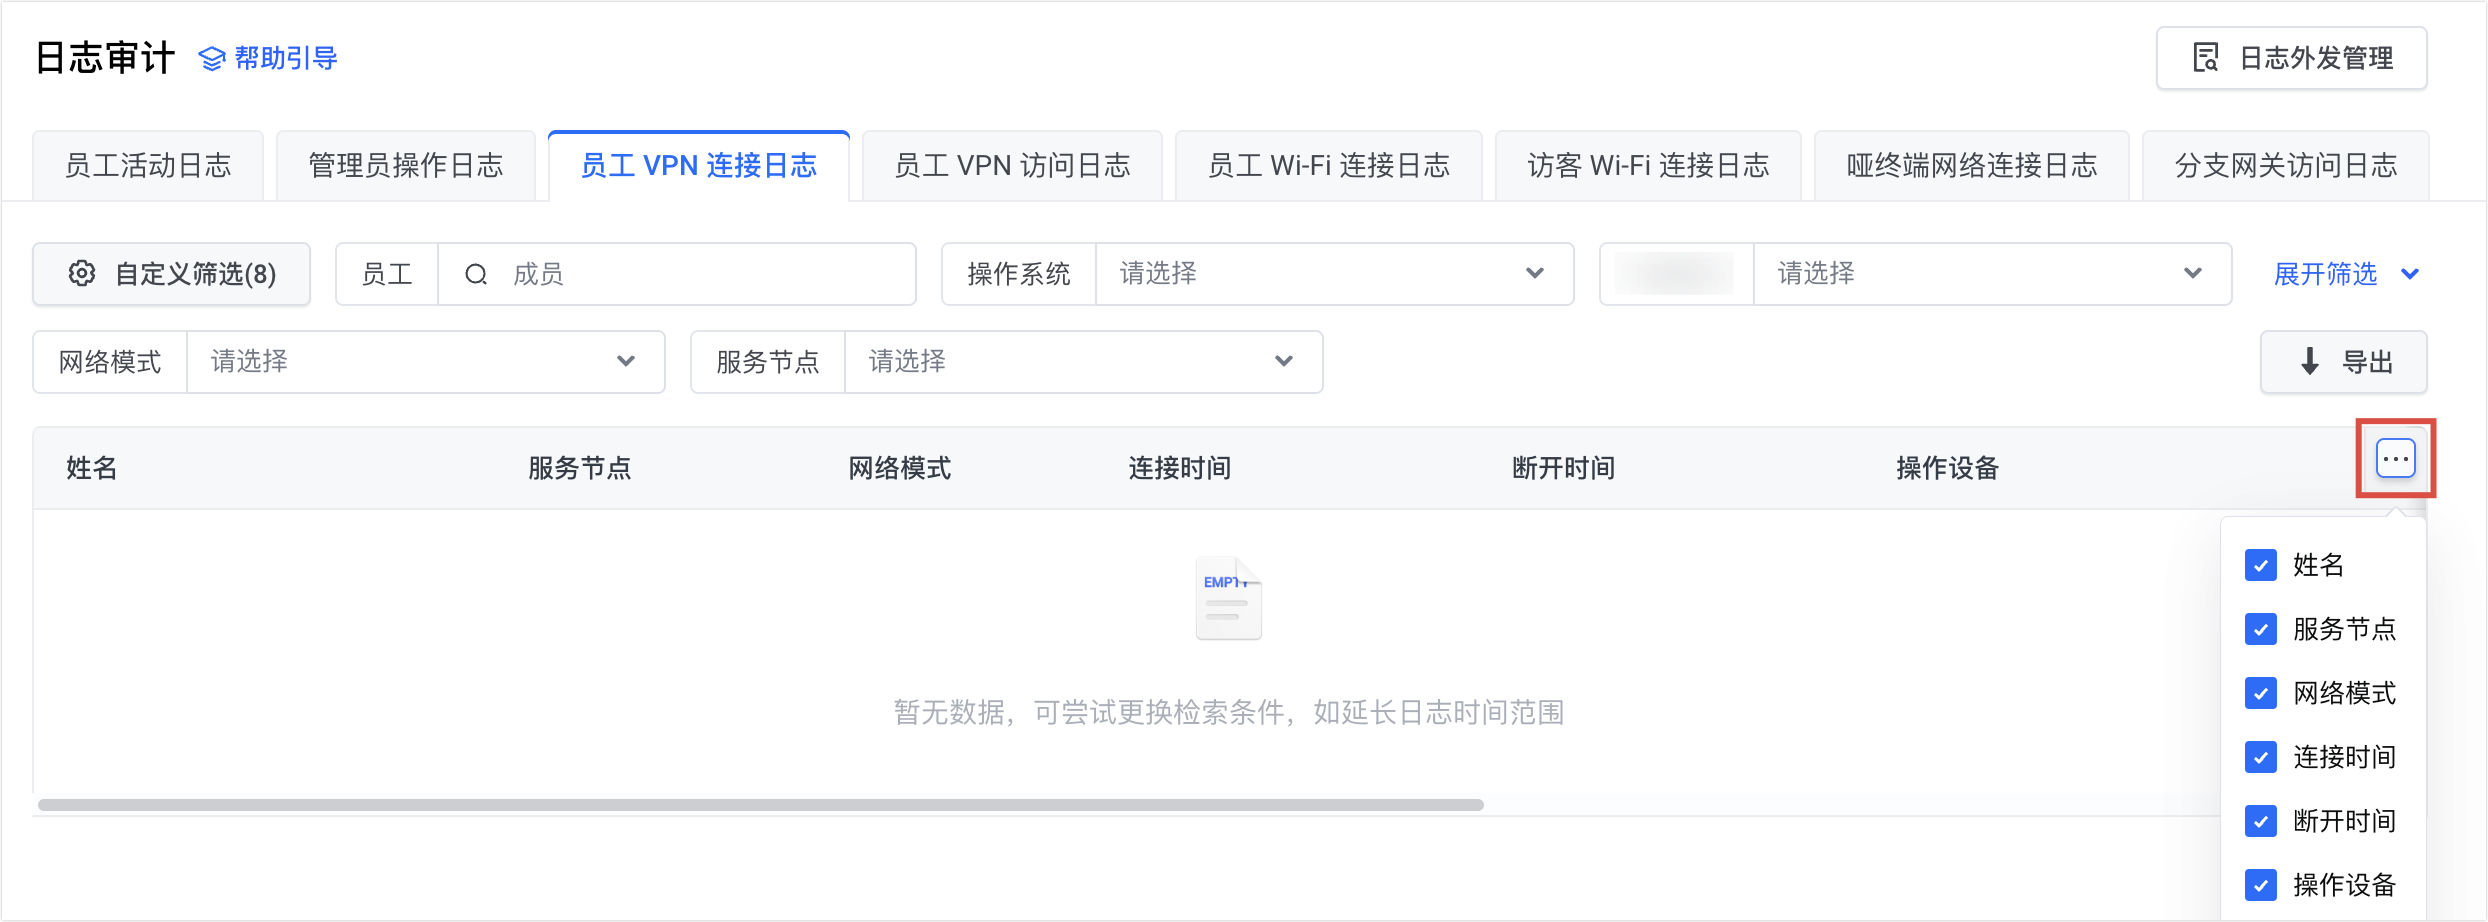Uncheck the 连接时间 column checkbox
Viewport: 2488px width, 922px height.
coord(2261,757)
